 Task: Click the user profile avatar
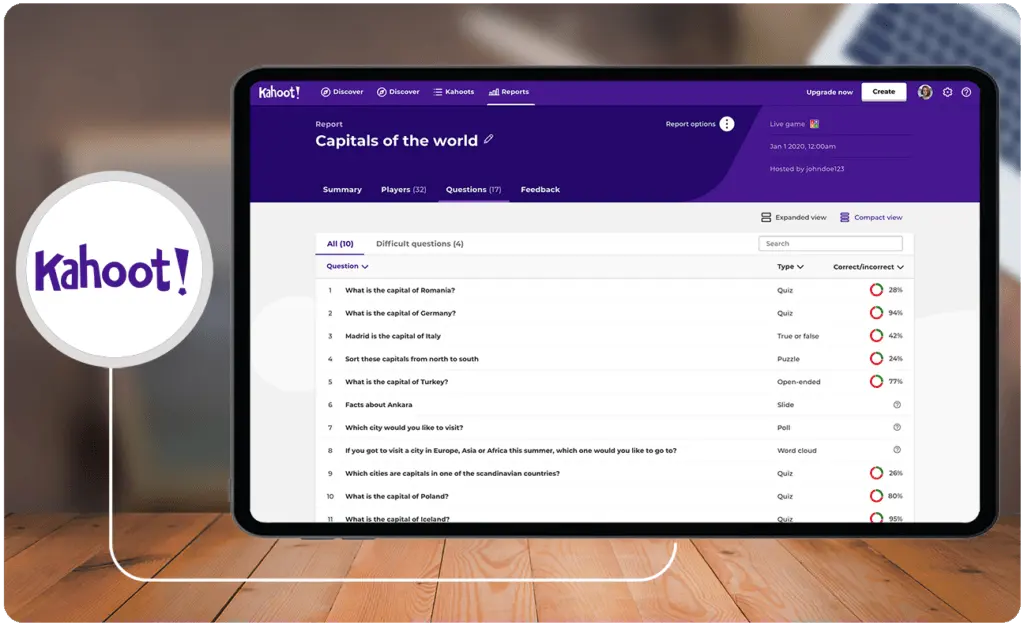[x=925, y=92]
